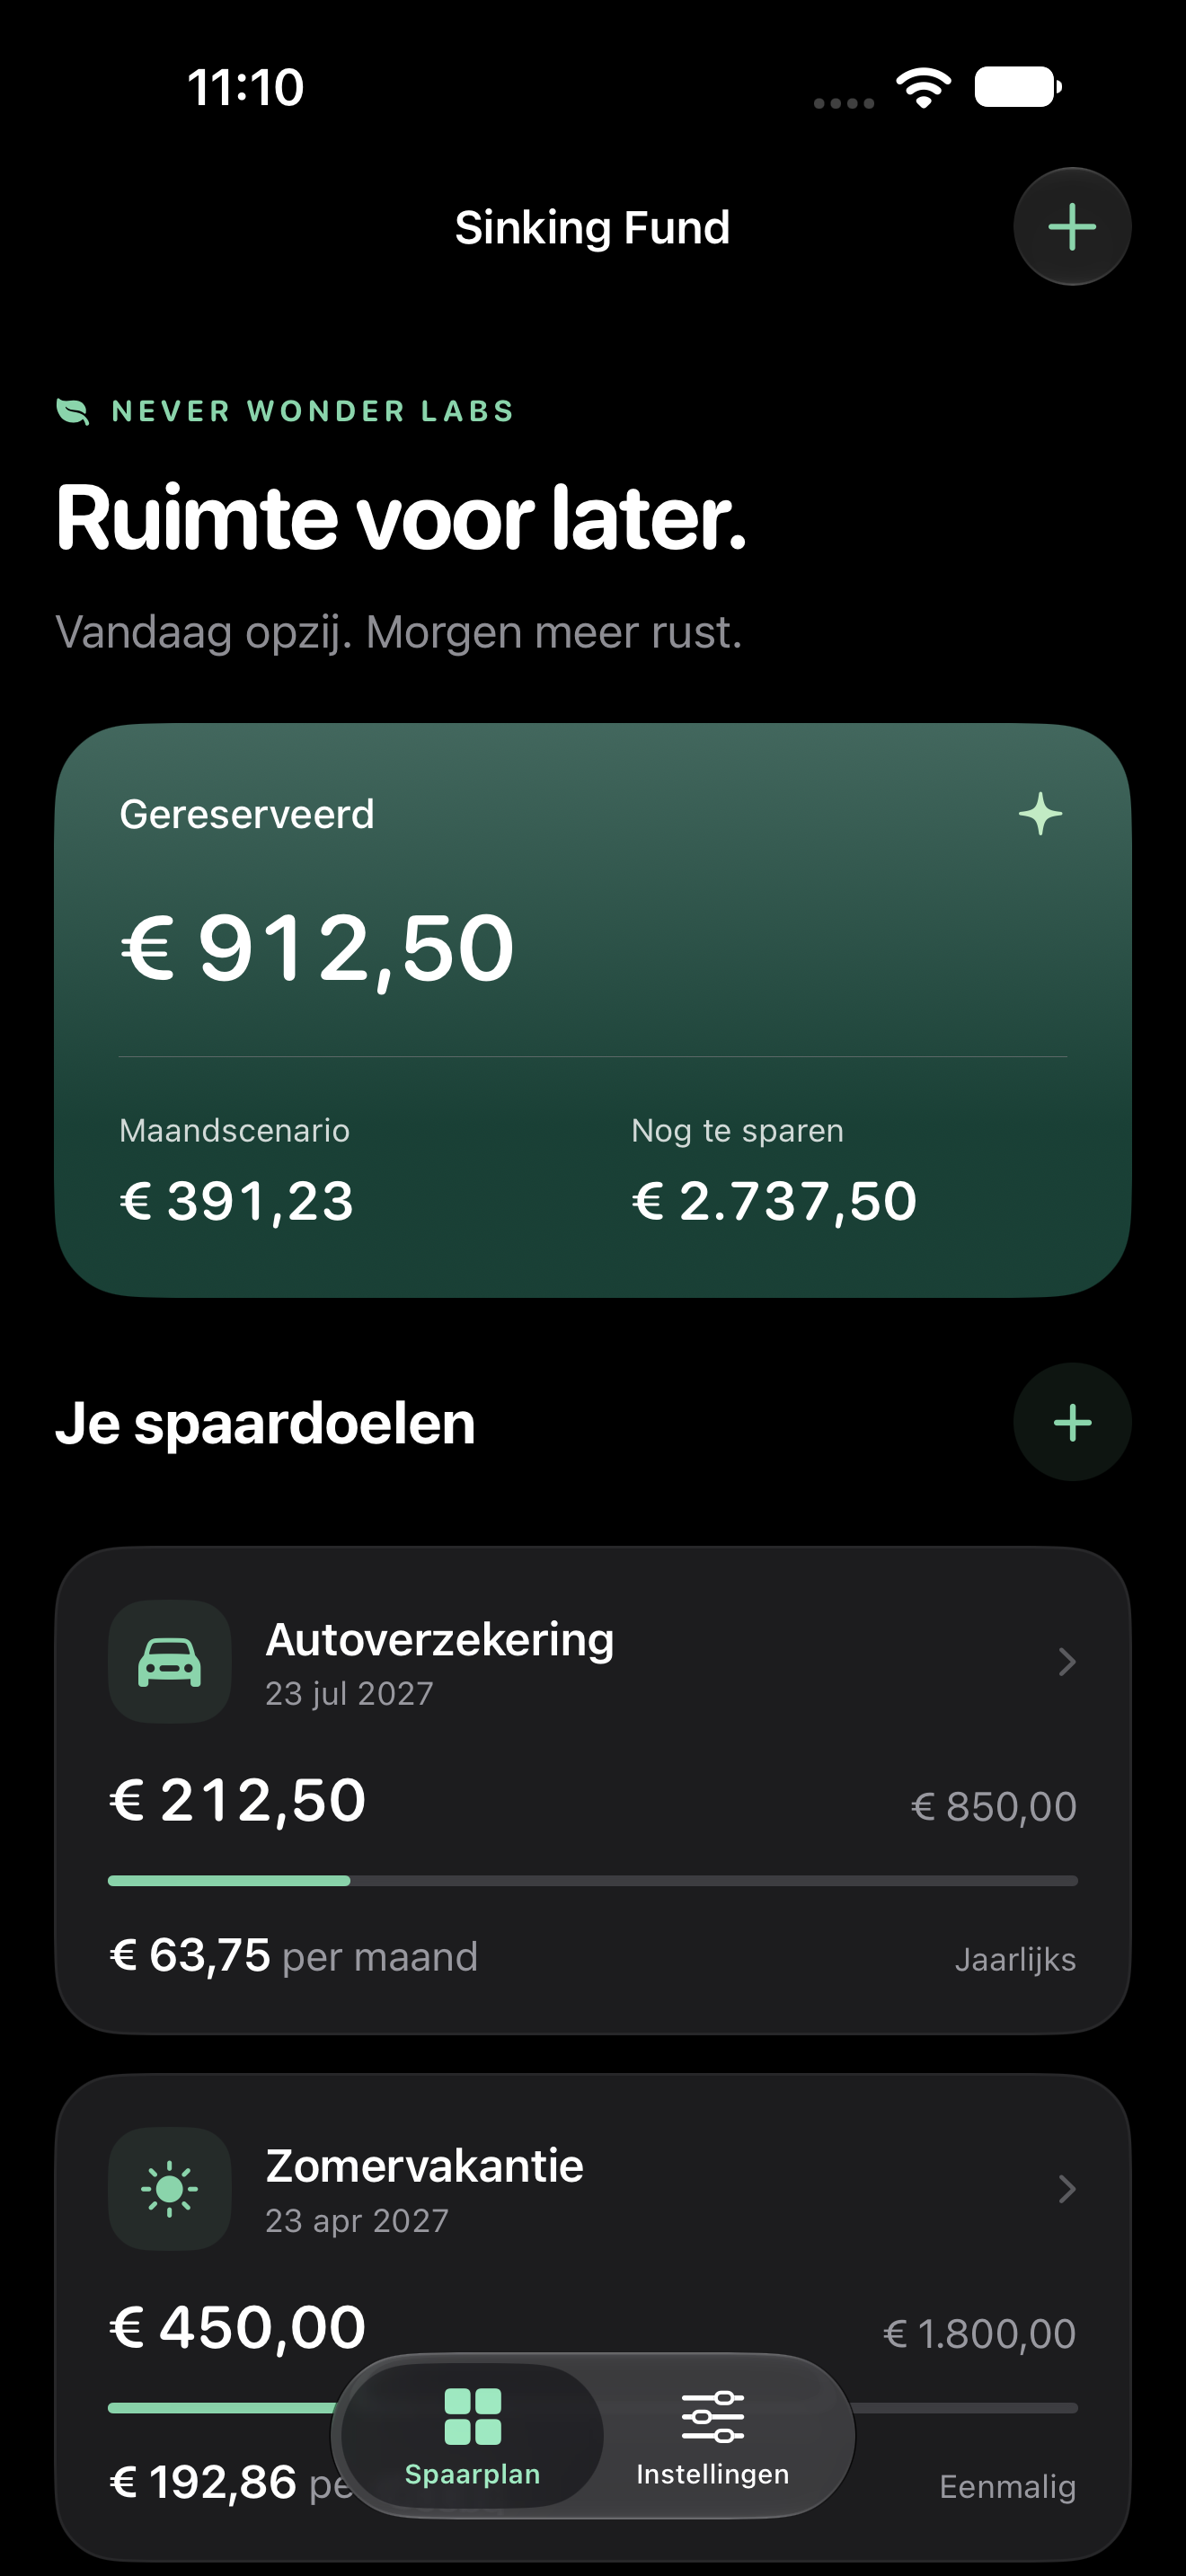Tap the sun icon for Zomervakantie
Viewport: 1186px width, 2576px height.
click(x=170, y=2188)
